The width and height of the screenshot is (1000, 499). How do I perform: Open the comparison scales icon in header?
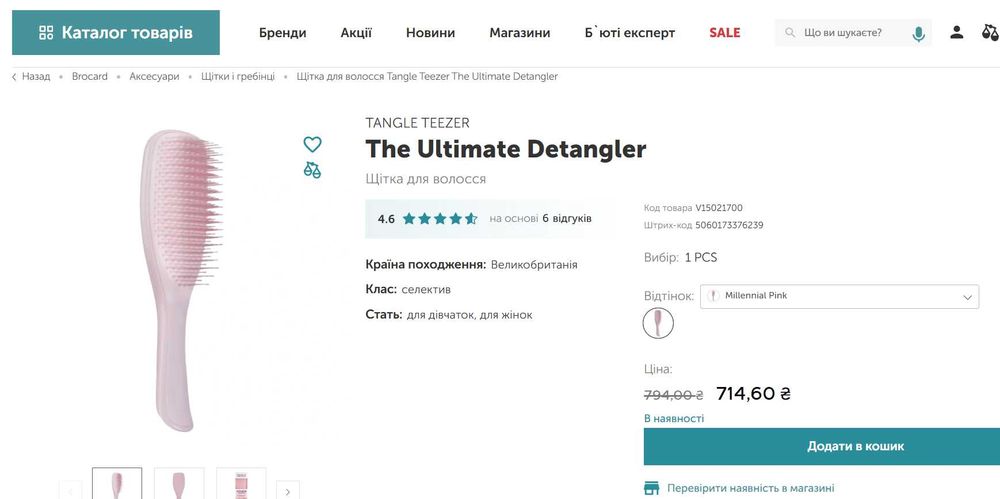coord(990,33)
